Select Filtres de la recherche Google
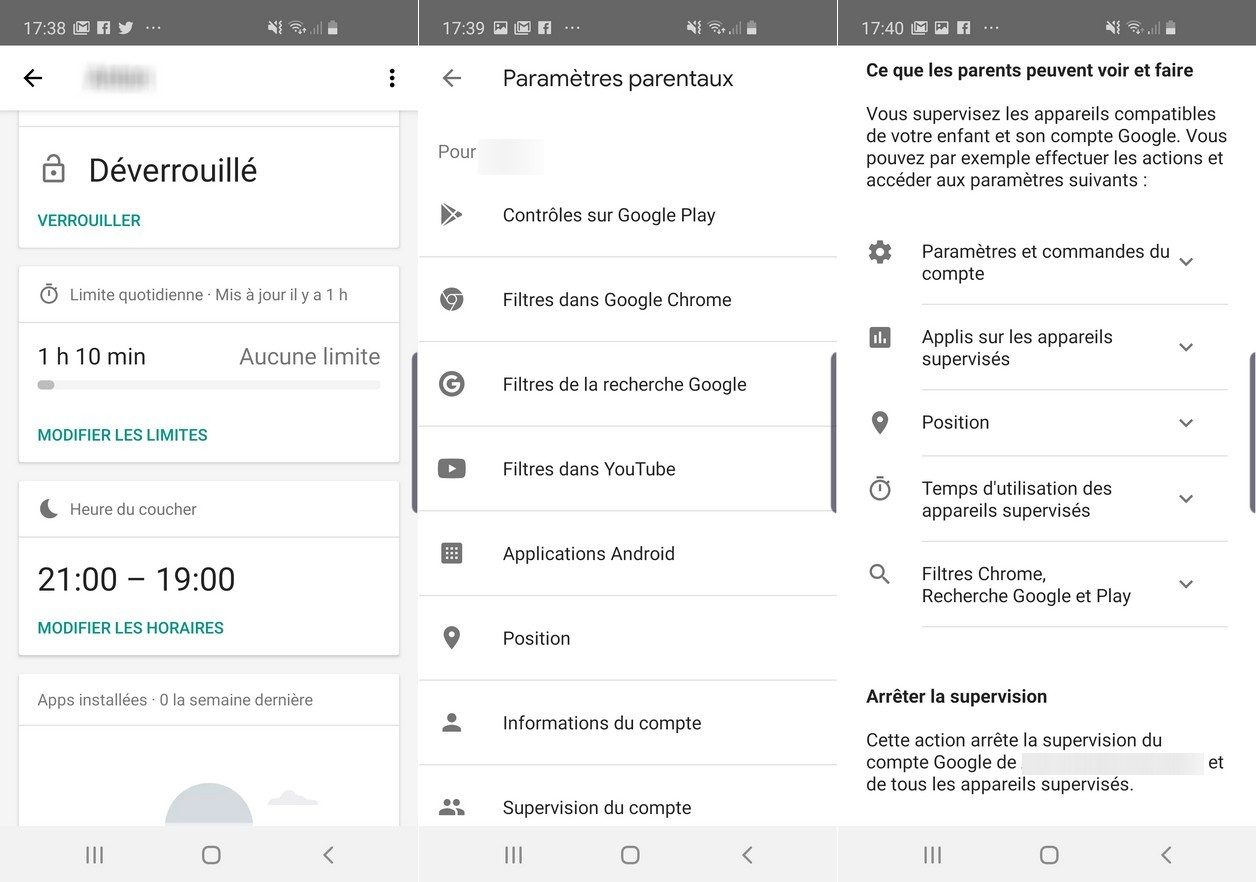Image resolution: width=1256 pixels, height=882 pixels. 624,384
